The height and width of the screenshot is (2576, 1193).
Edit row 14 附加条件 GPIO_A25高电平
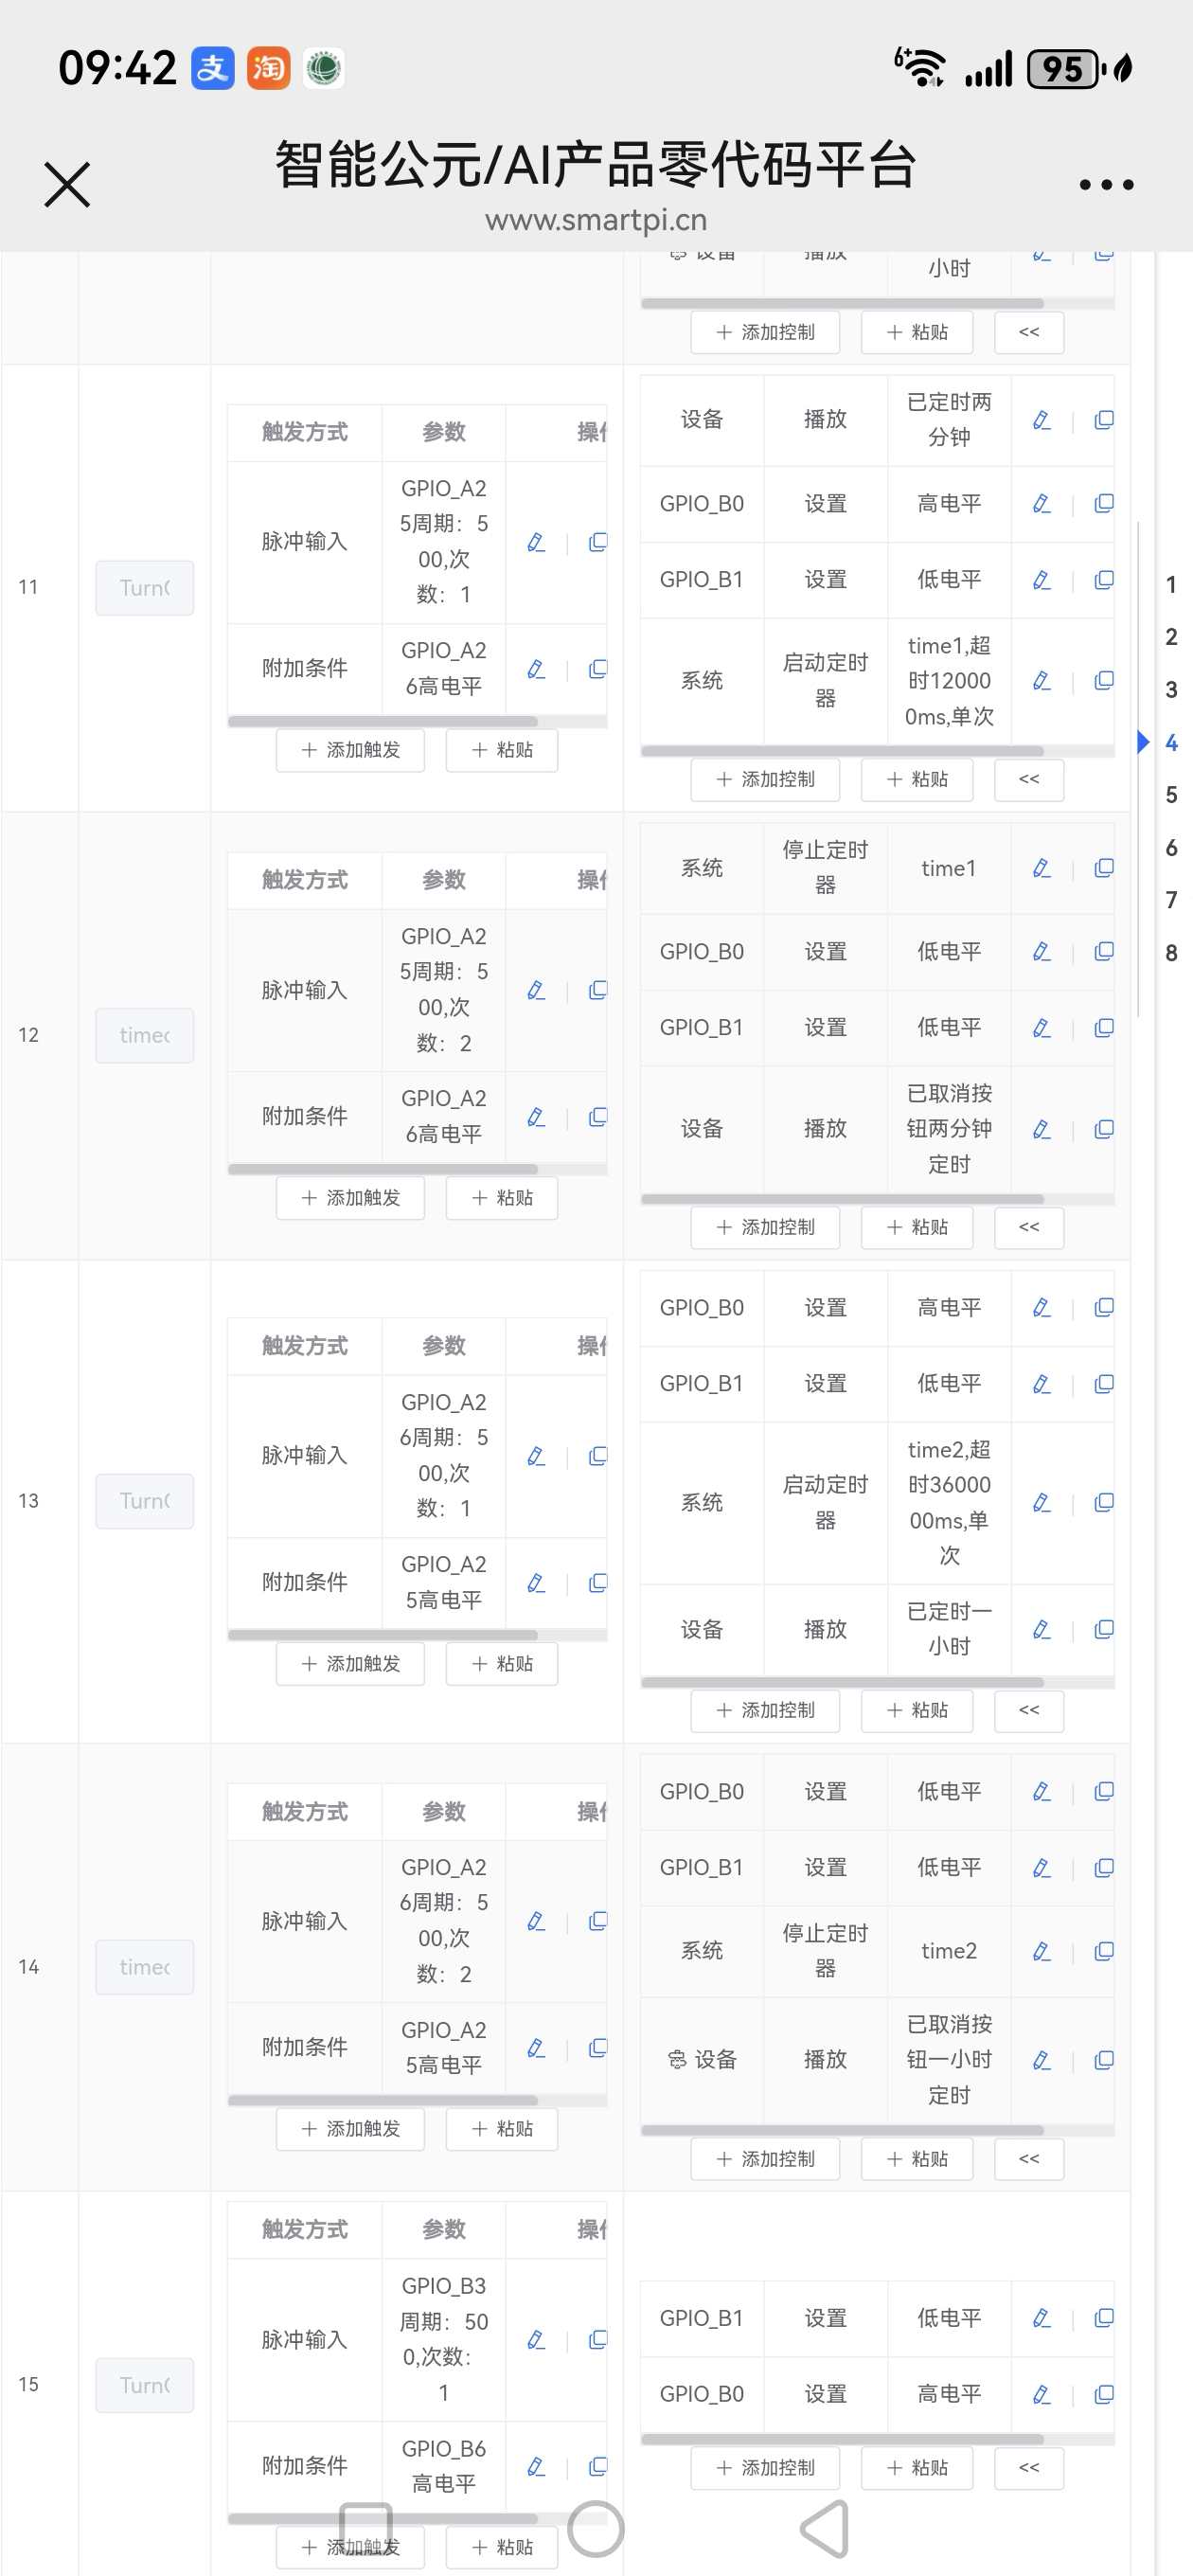pos(536,2048)
